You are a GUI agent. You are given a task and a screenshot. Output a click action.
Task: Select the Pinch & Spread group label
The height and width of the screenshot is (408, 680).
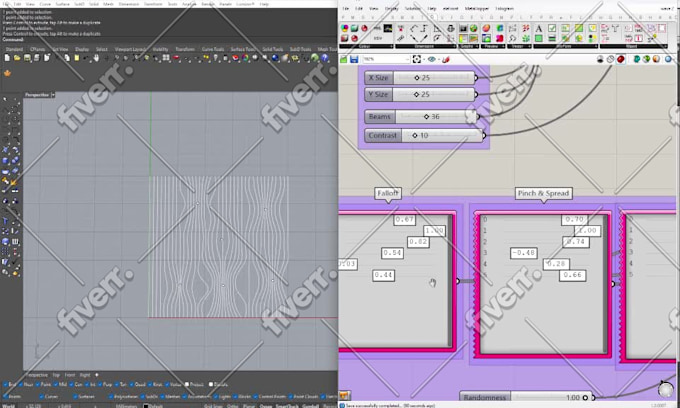543,193
